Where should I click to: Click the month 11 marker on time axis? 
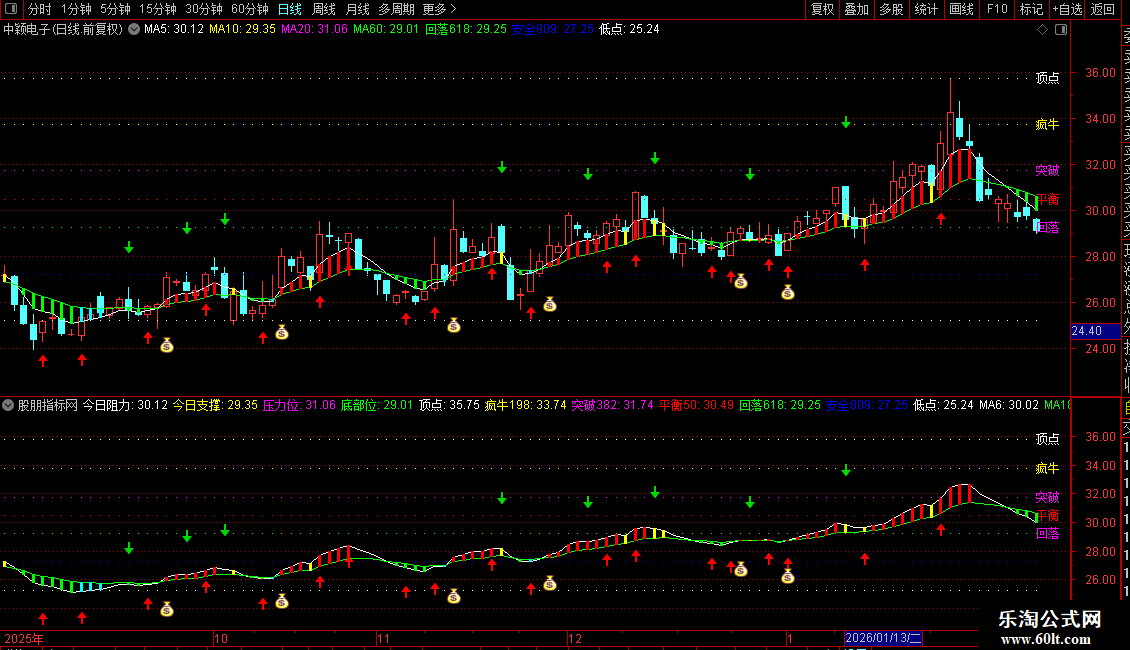(383, 638)
